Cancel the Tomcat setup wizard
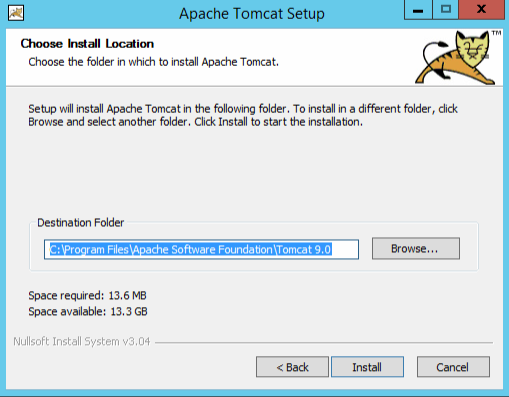 [453, 367]
